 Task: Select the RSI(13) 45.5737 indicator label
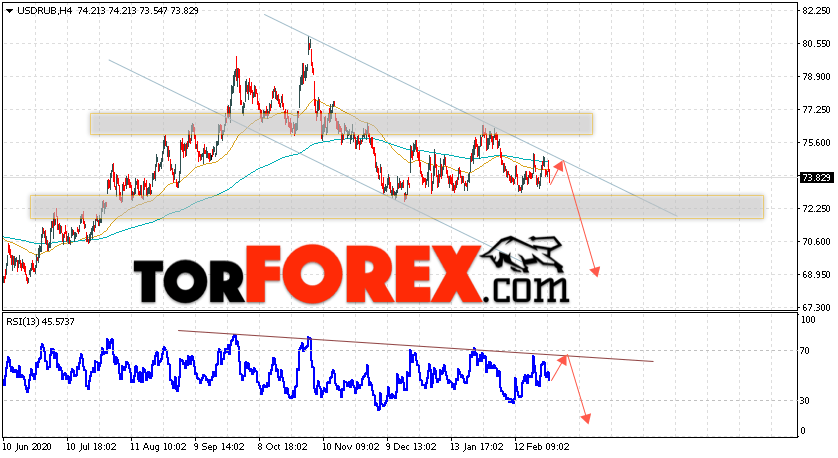(x=41, y=322)
